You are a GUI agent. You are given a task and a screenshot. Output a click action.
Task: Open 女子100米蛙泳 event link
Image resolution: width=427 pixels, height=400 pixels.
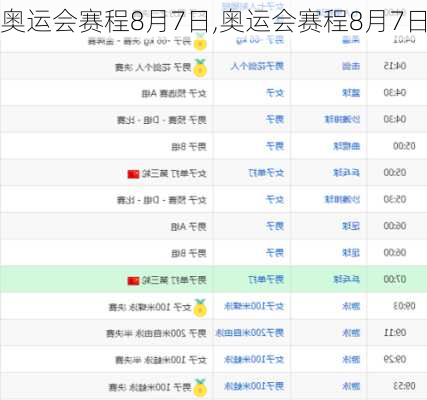tap(254, 359)
